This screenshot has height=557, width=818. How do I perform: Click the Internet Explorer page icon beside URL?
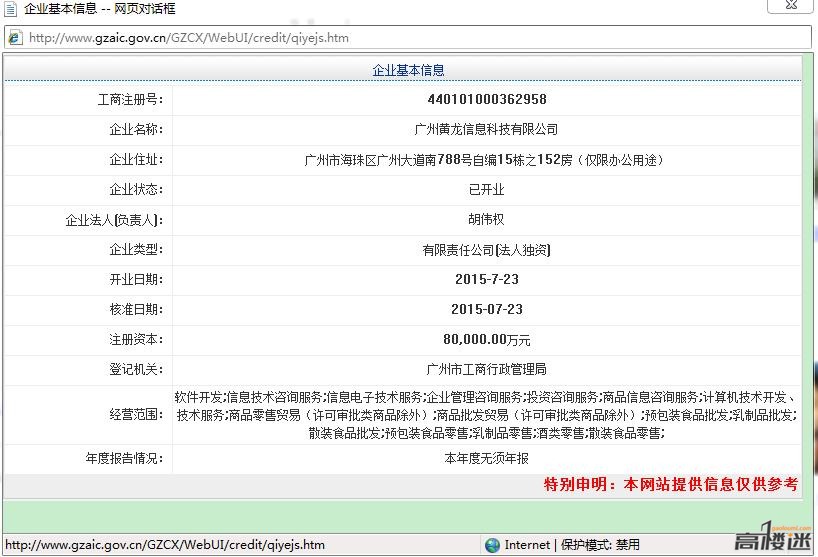(x=15, y=38)
